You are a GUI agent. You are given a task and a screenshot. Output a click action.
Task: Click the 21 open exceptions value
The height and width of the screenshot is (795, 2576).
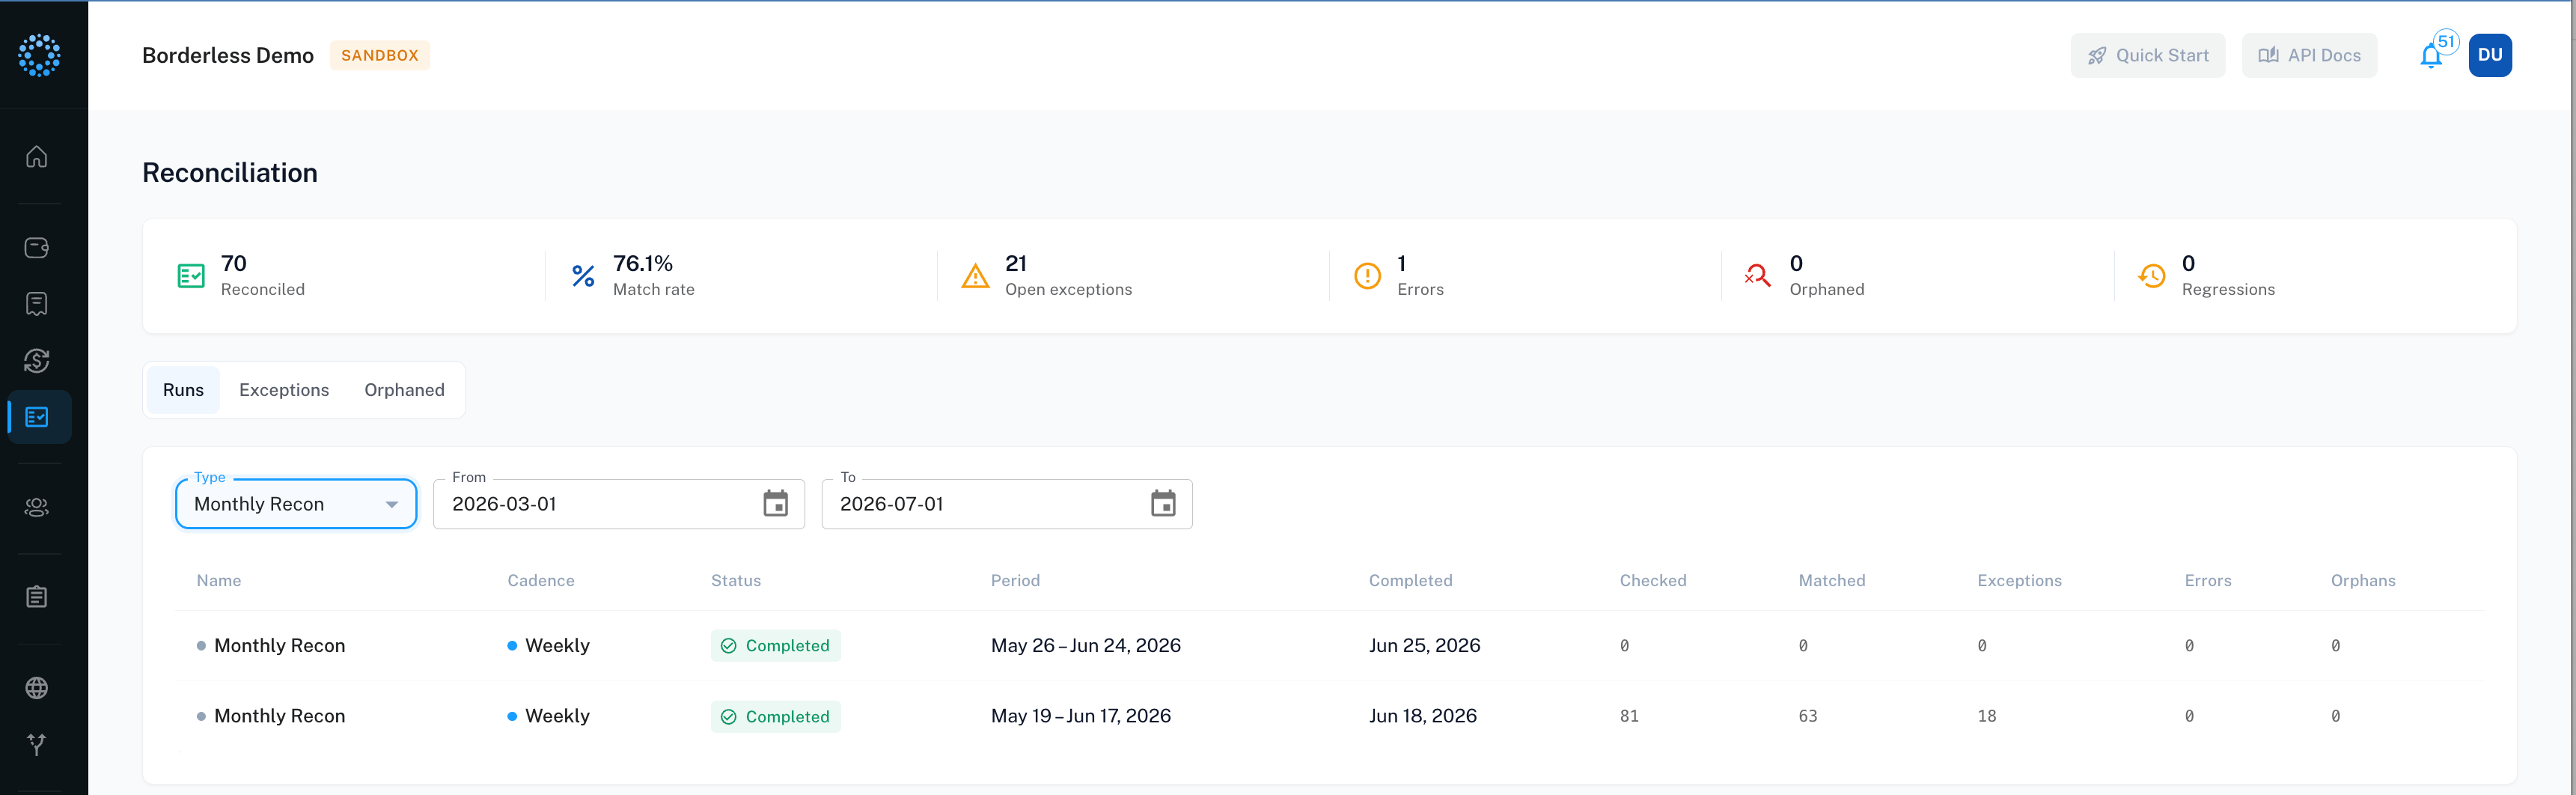pos(1016,263)
